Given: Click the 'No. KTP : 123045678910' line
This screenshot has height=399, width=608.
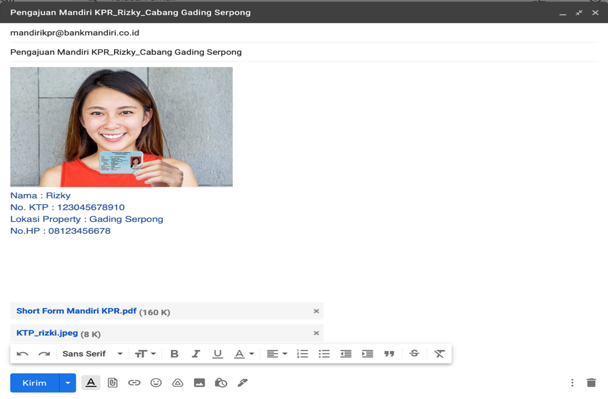Looking at the screenshot, I should click(67, 207).
